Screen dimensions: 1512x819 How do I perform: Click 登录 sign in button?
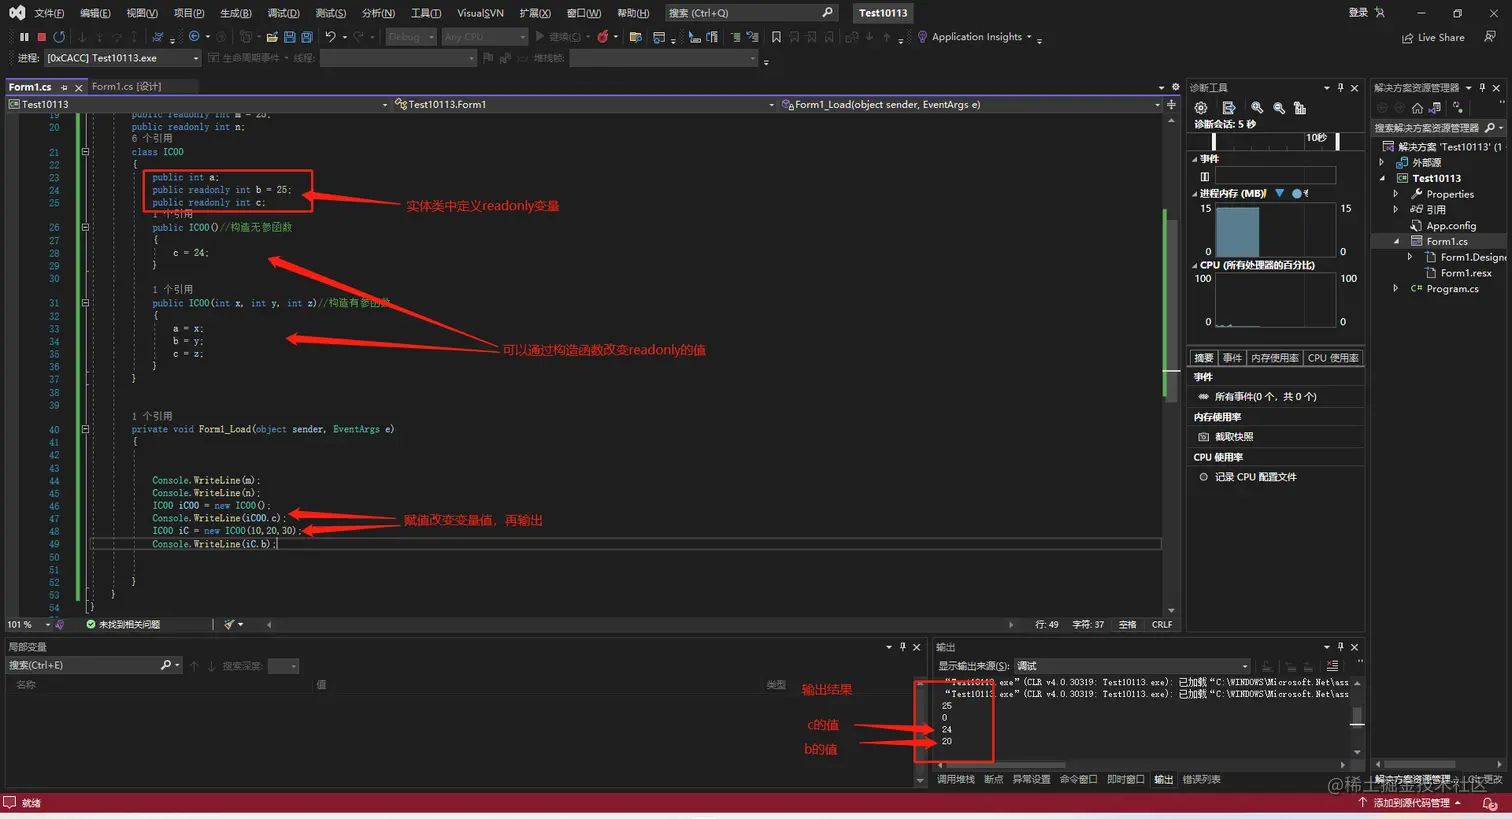[1366, 13]
